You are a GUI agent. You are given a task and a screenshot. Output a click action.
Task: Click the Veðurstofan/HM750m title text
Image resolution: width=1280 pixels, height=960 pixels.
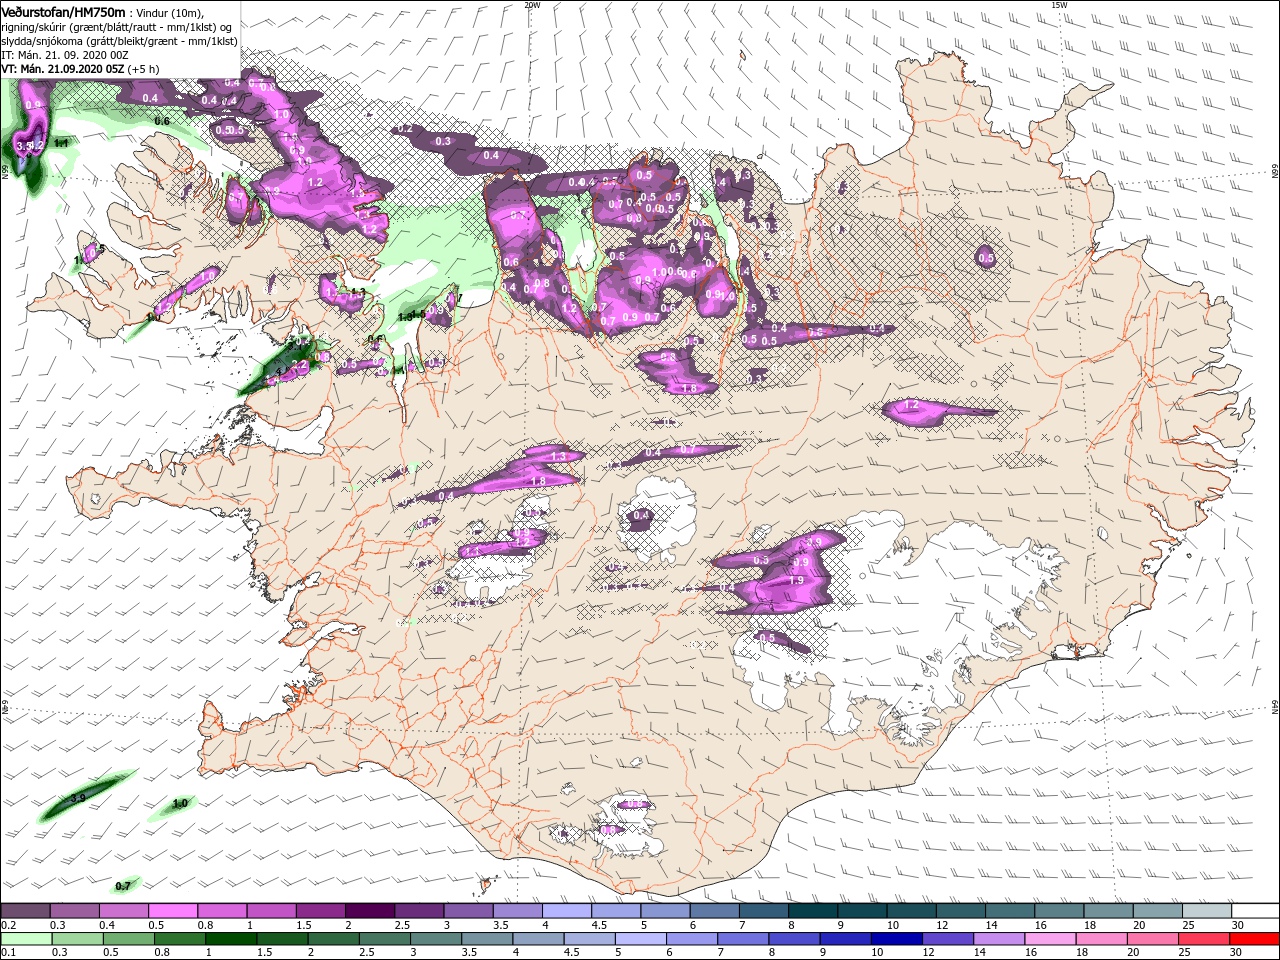tap(64, 11)
